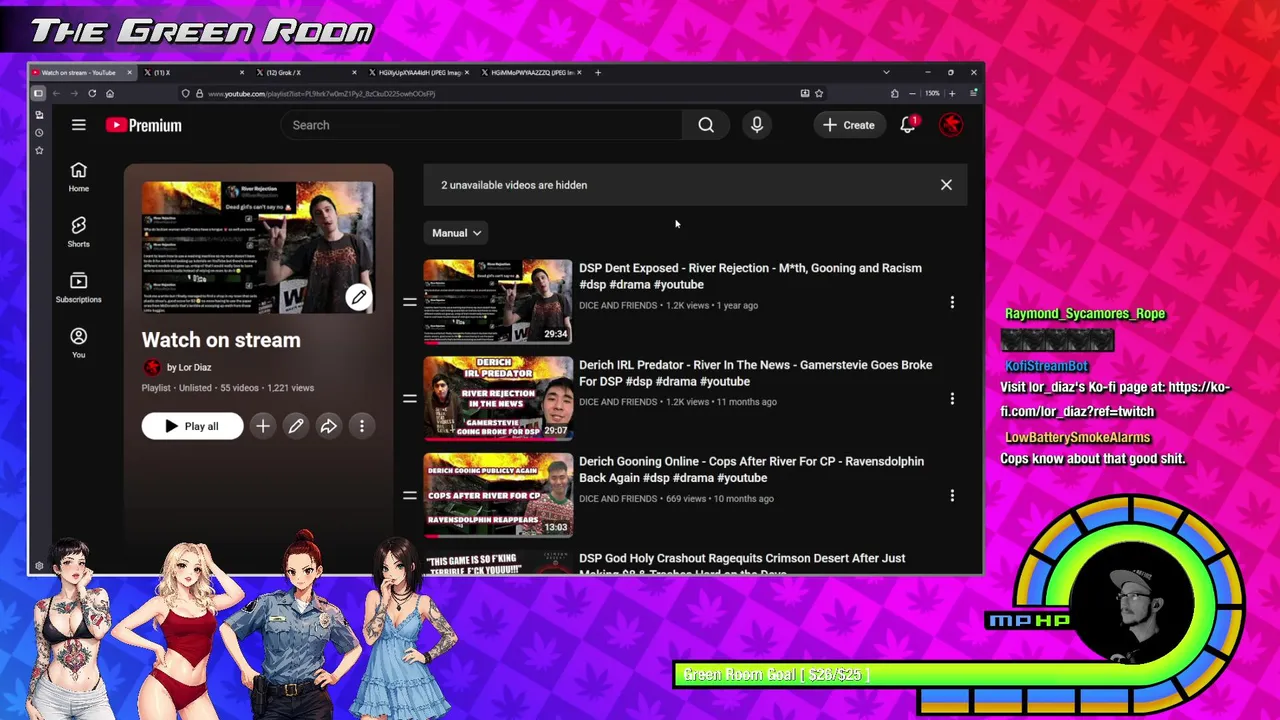Open DSP God Holy Crashout video title
Screen dimensions: 1280x720
click(x=742, y=564)
